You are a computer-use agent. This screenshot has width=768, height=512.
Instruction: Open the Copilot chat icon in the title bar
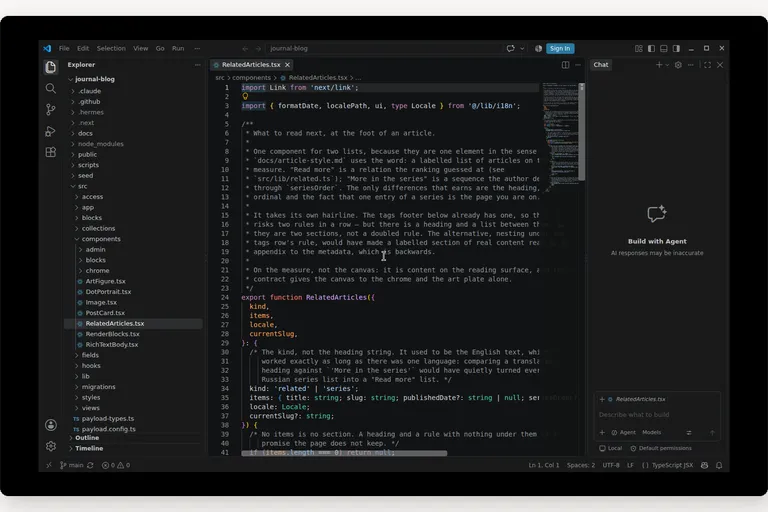coord(510,49)
